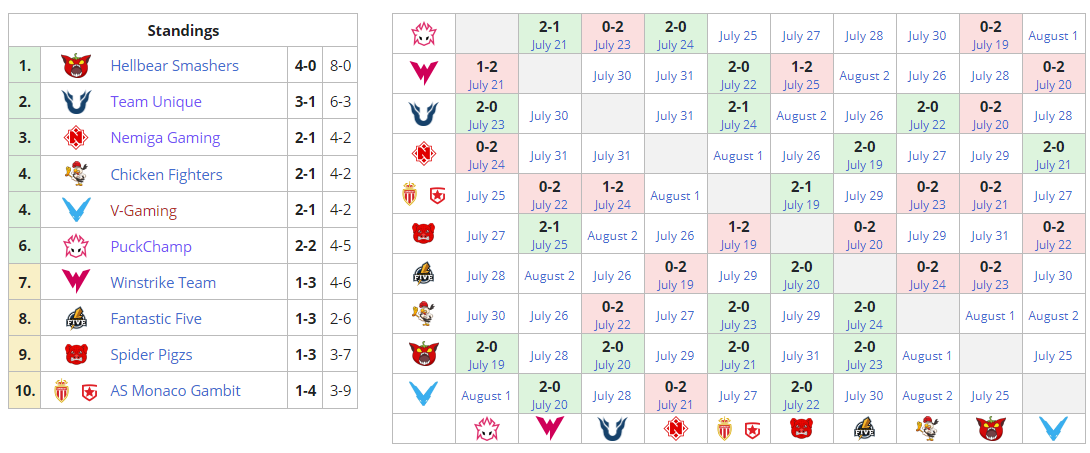Click the Chicken Fighters rooster logo in Standings
The height and width of the screenshot is (453, 1090).
click(x=76, y=174)
